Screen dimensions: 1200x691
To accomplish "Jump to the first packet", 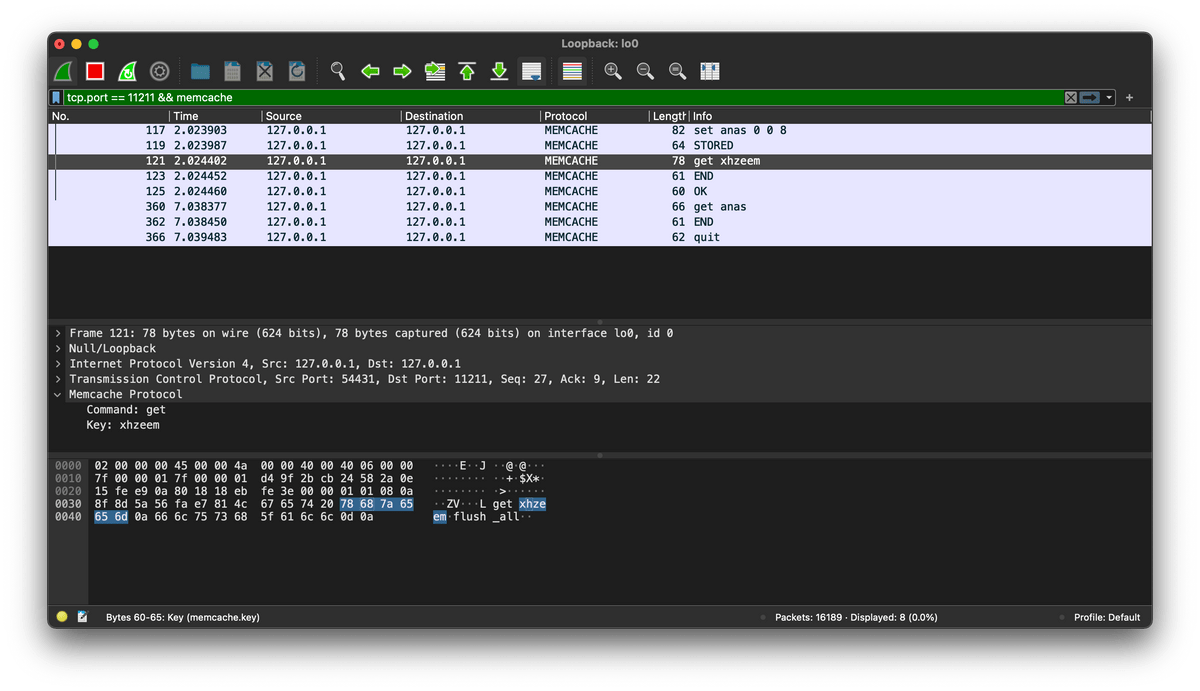I will pyautogui.click(x=467, y=71).
